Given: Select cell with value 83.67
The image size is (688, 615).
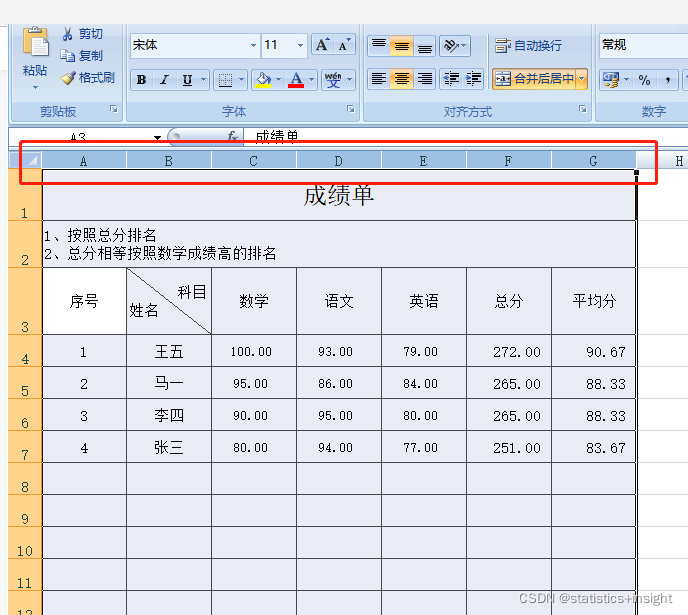Looking at the screenshot, I should 594,447.
